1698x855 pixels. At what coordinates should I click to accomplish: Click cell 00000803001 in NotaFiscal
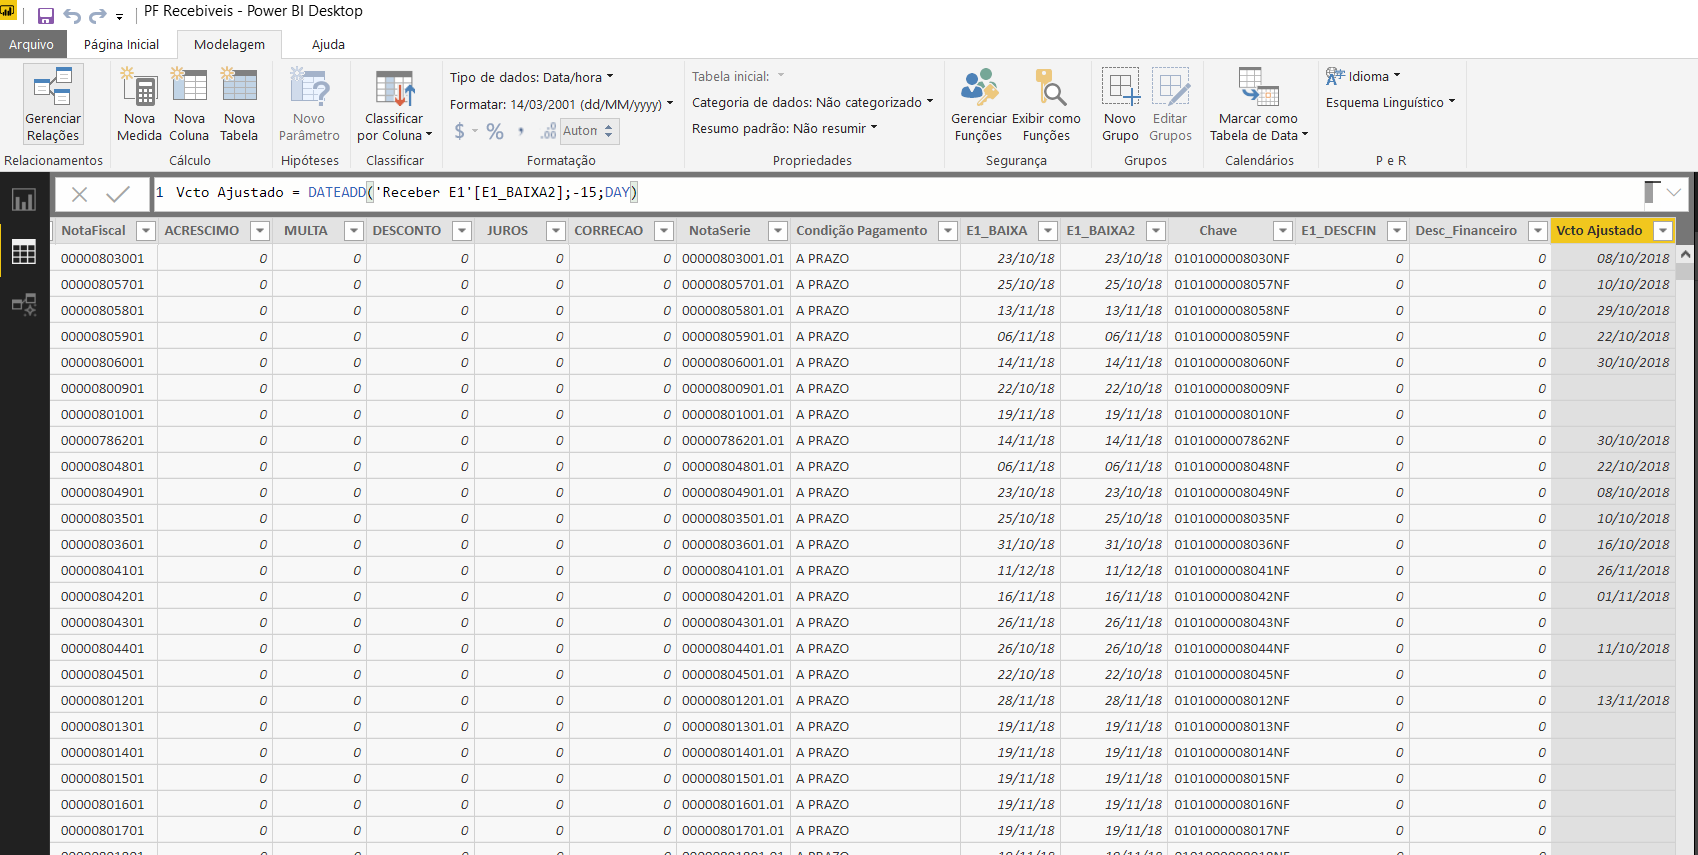click(102, 258)
